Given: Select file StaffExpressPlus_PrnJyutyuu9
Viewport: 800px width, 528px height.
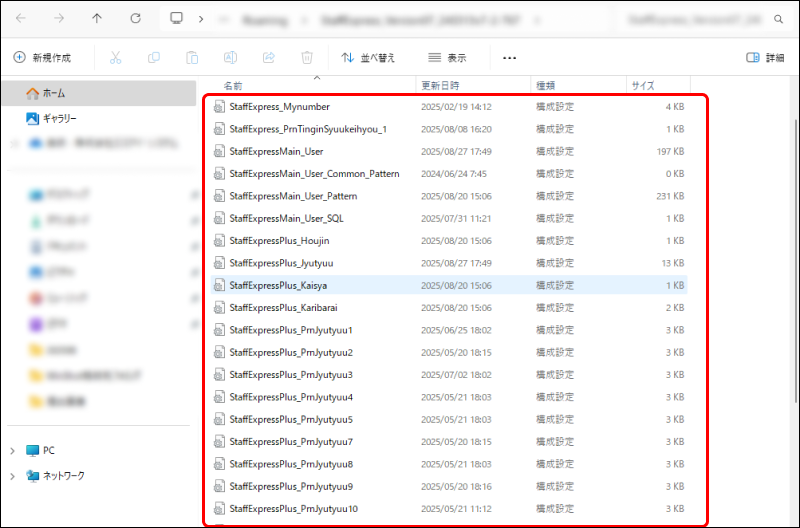Looking at the screenshot, I should pos(291,487).
